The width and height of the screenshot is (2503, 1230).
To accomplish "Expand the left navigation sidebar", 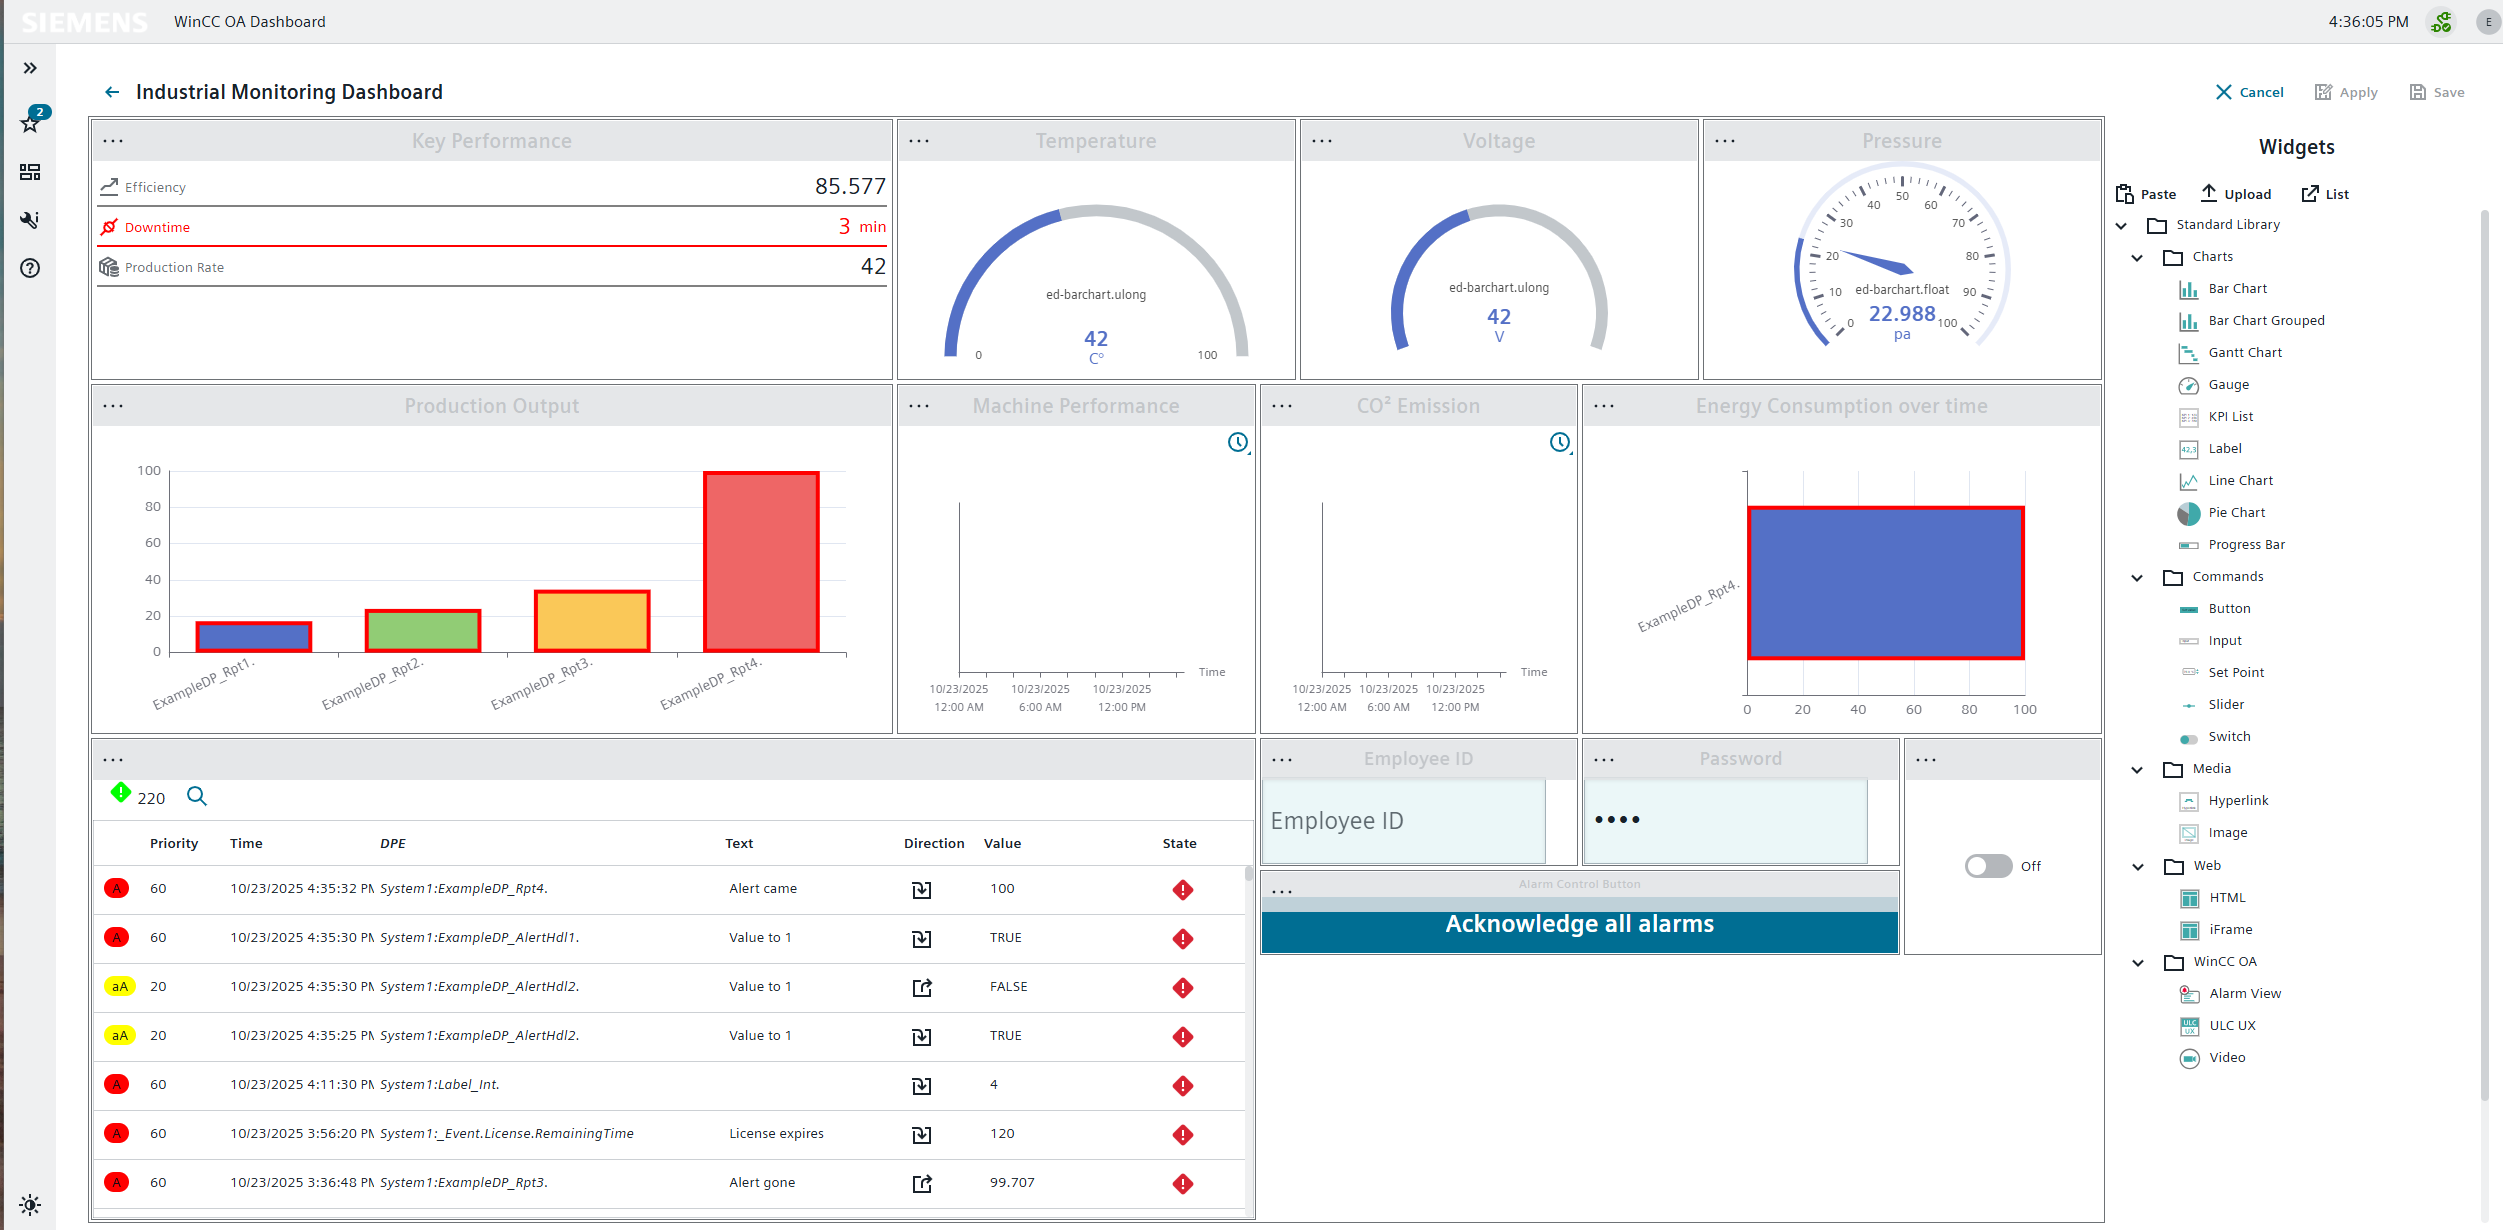I will click(30, 68).
